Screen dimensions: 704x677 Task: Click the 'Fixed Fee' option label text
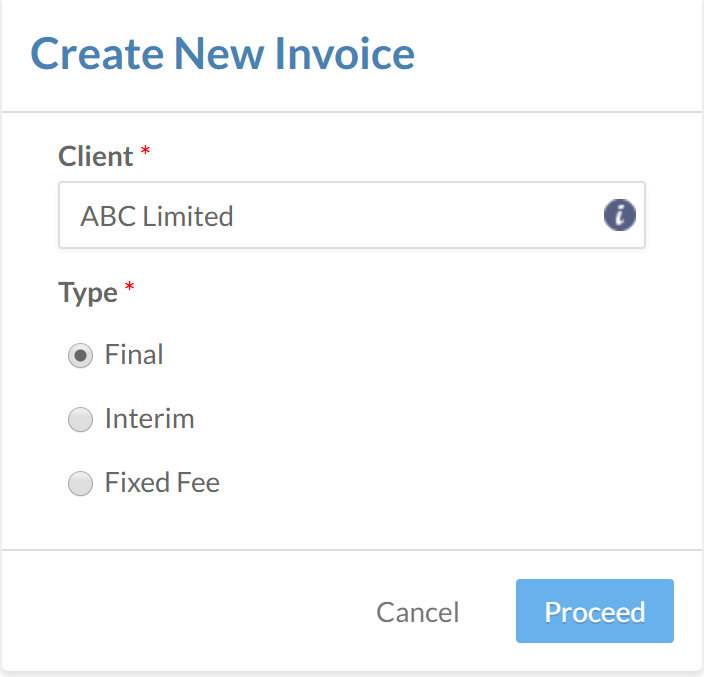[x=162, y=484]
